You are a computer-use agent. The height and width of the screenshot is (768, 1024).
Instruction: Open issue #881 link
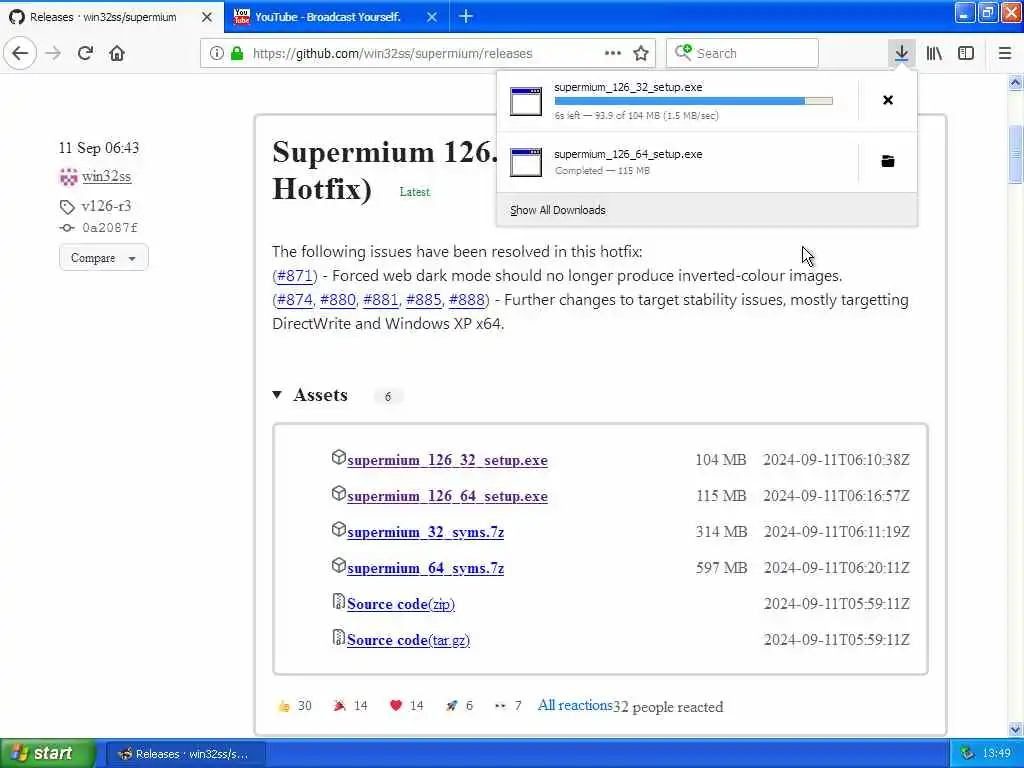(381, 300)
